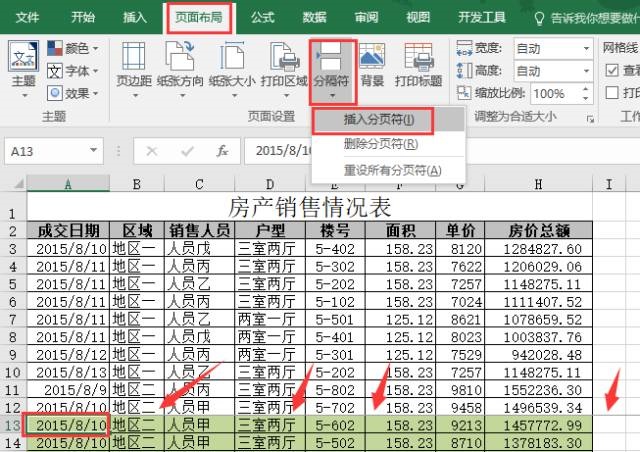Expand the 高度 自动 dropdown
This screenshot has width=640, height=452.
pyautogui.click(x=586, y=71)
